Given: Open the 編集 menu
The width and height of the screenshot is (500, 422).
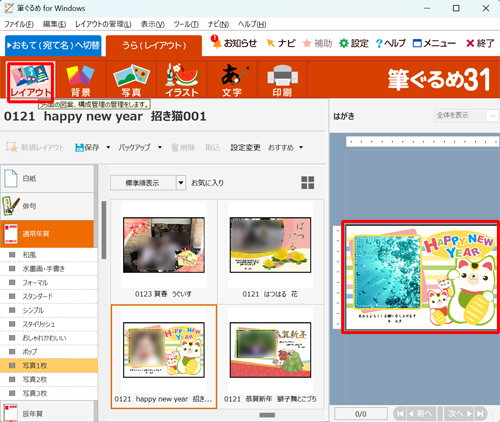Looking at the screenshot, I should [54, 24].
